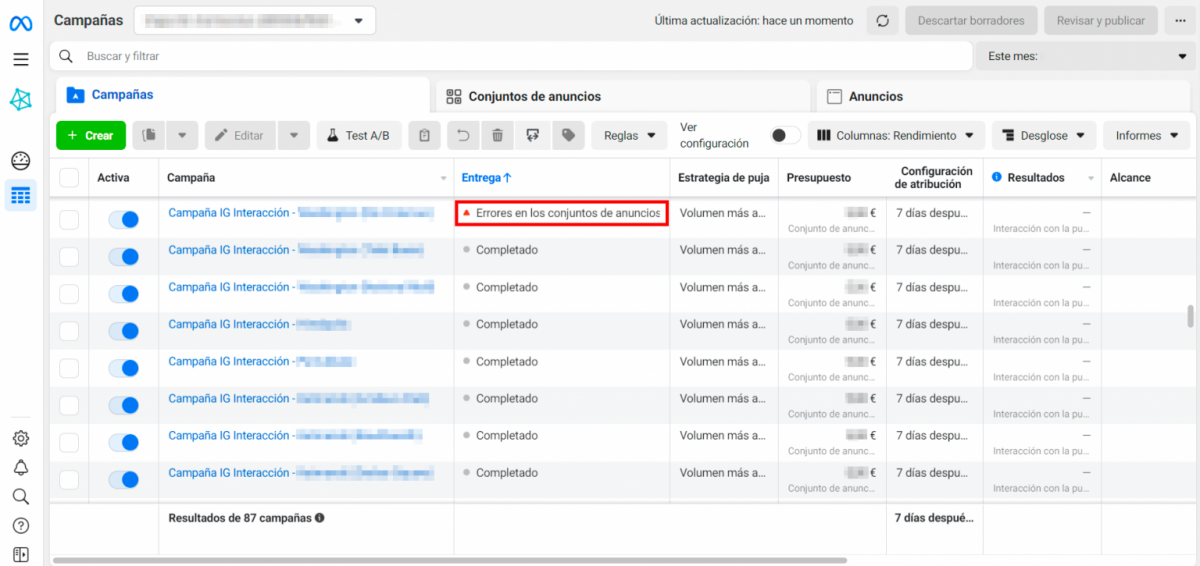This screenshot has width=1200, height=566.
Task: Click the Activa column header
Action: pos(113,178)
